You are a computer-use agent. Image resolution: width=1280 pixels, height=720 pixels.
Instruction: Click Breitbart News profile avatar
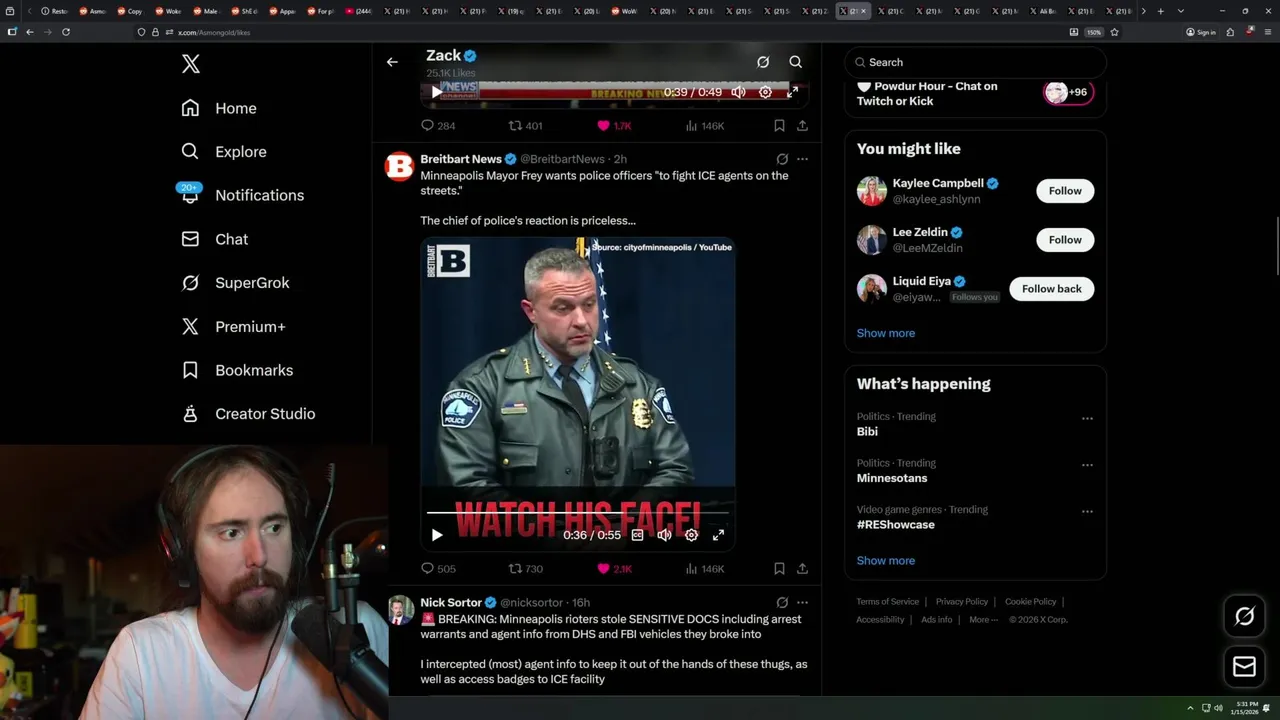(400, 166)
